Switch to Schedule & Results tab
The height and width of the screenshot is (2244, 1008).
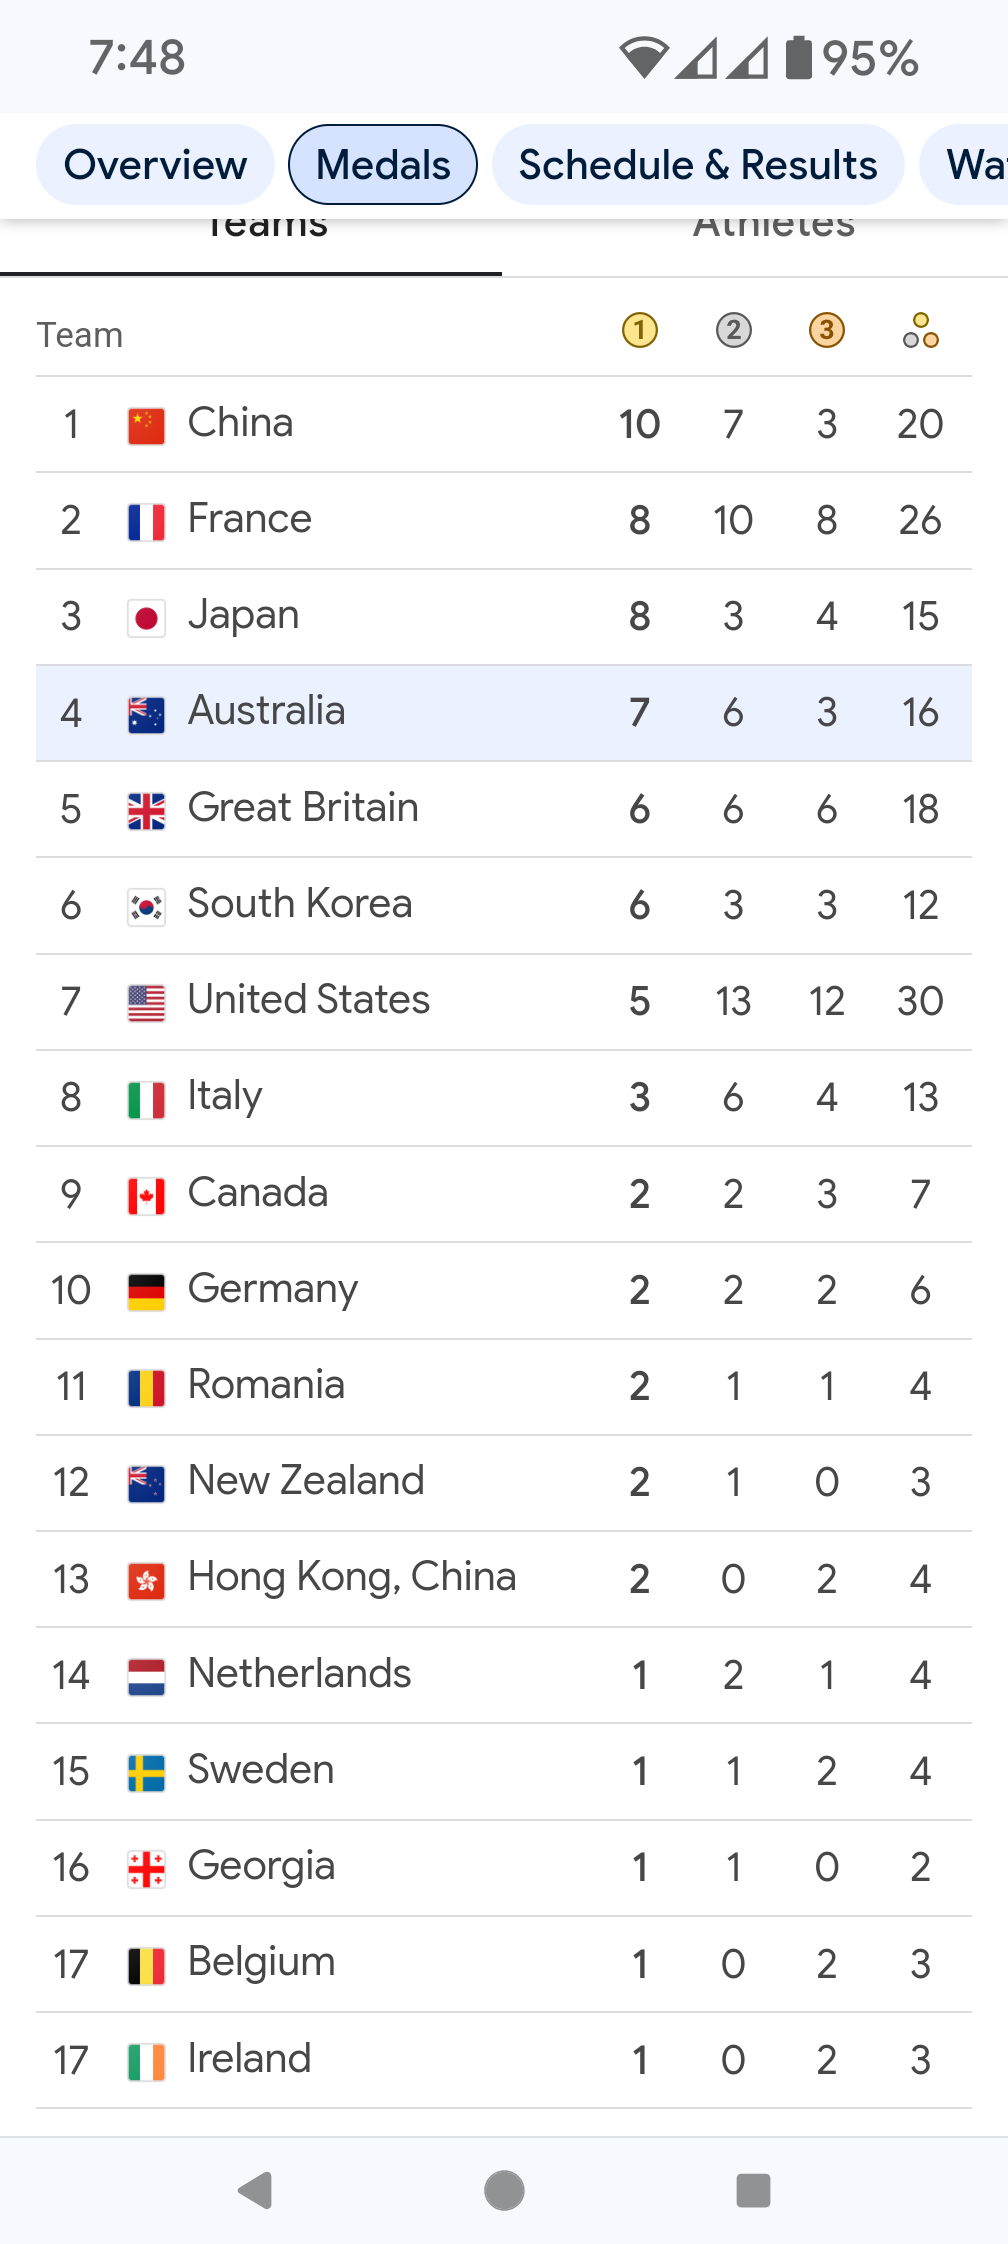coord(698,165)
